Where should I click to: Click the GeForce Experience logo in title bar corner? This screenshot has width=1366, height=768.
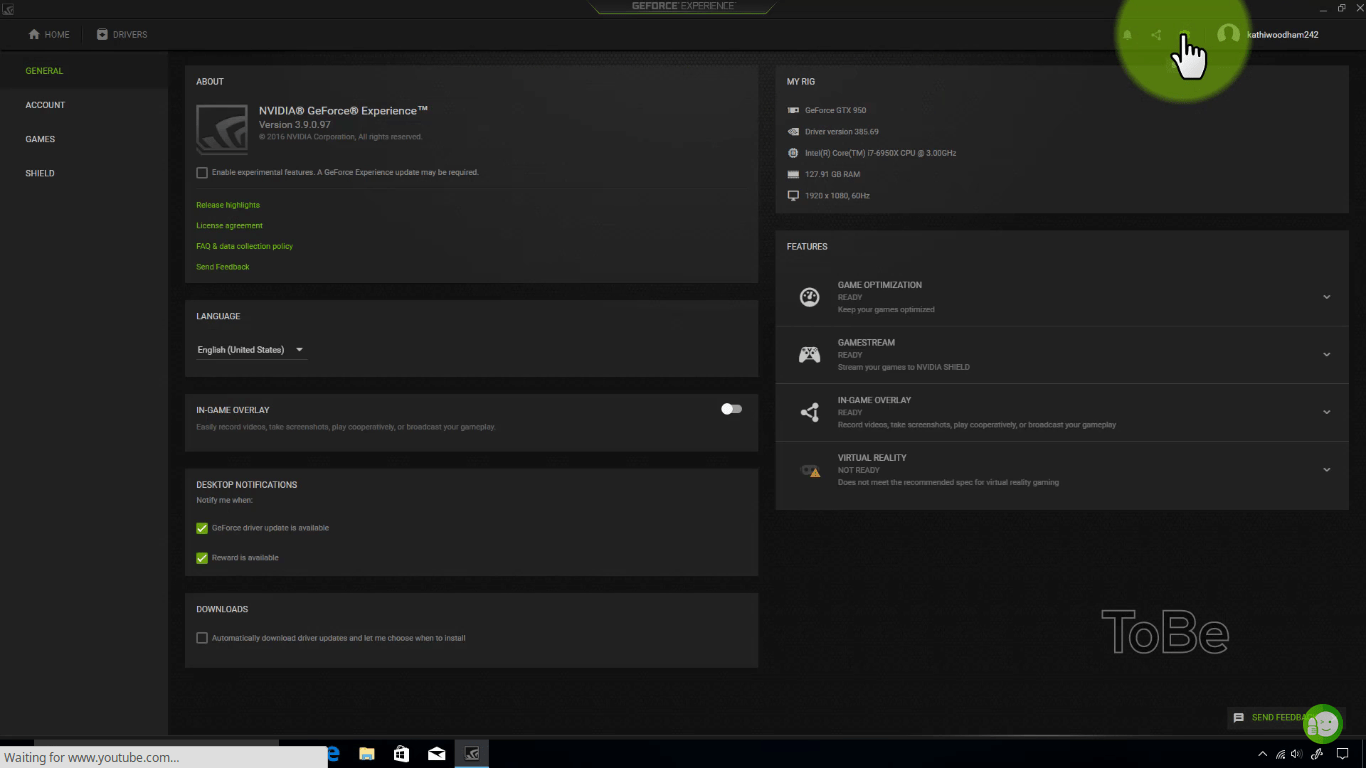click(x=7, y=7)
